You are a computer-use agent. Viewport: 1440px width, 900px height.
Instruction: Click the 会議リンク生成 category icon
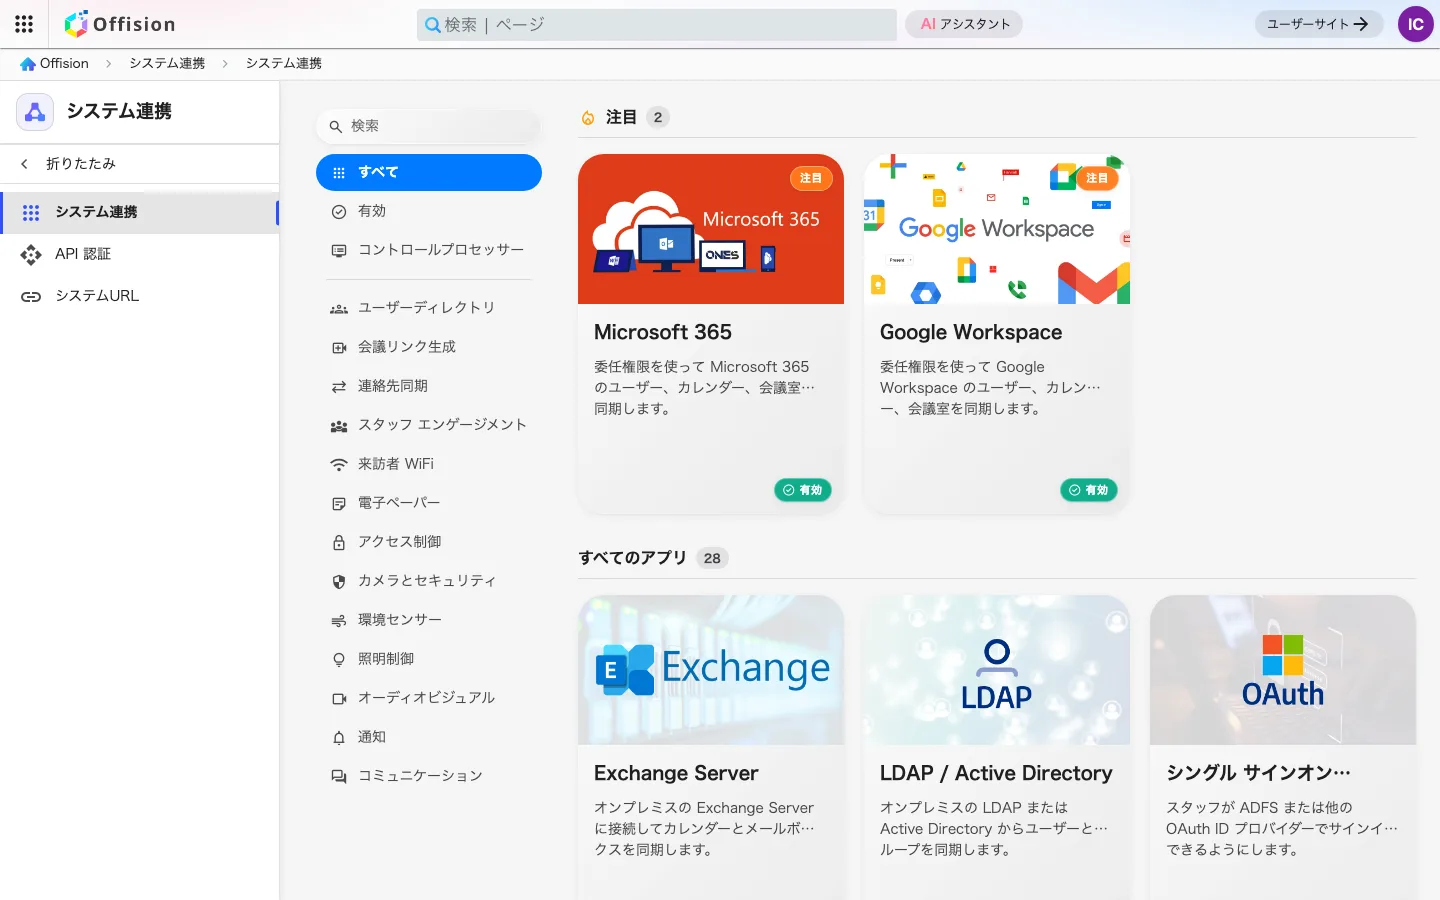pos(339,348)
